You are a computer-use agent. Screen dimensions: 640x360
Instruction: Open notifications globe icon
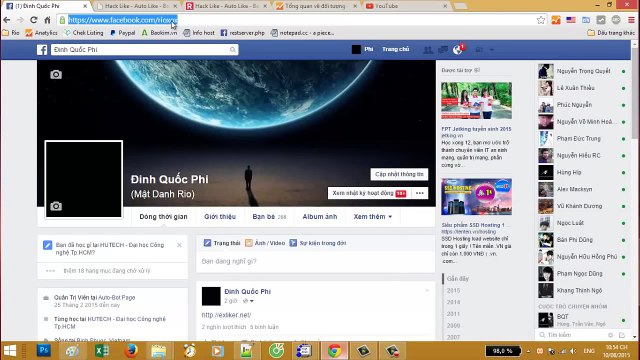458,50
